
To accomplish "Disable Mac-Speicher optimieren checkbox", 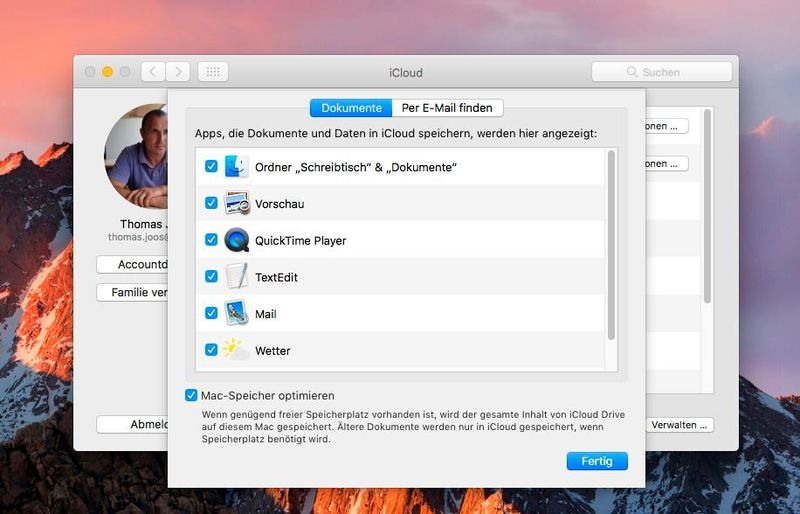I will pyautogui.click(x=191, y=396).
